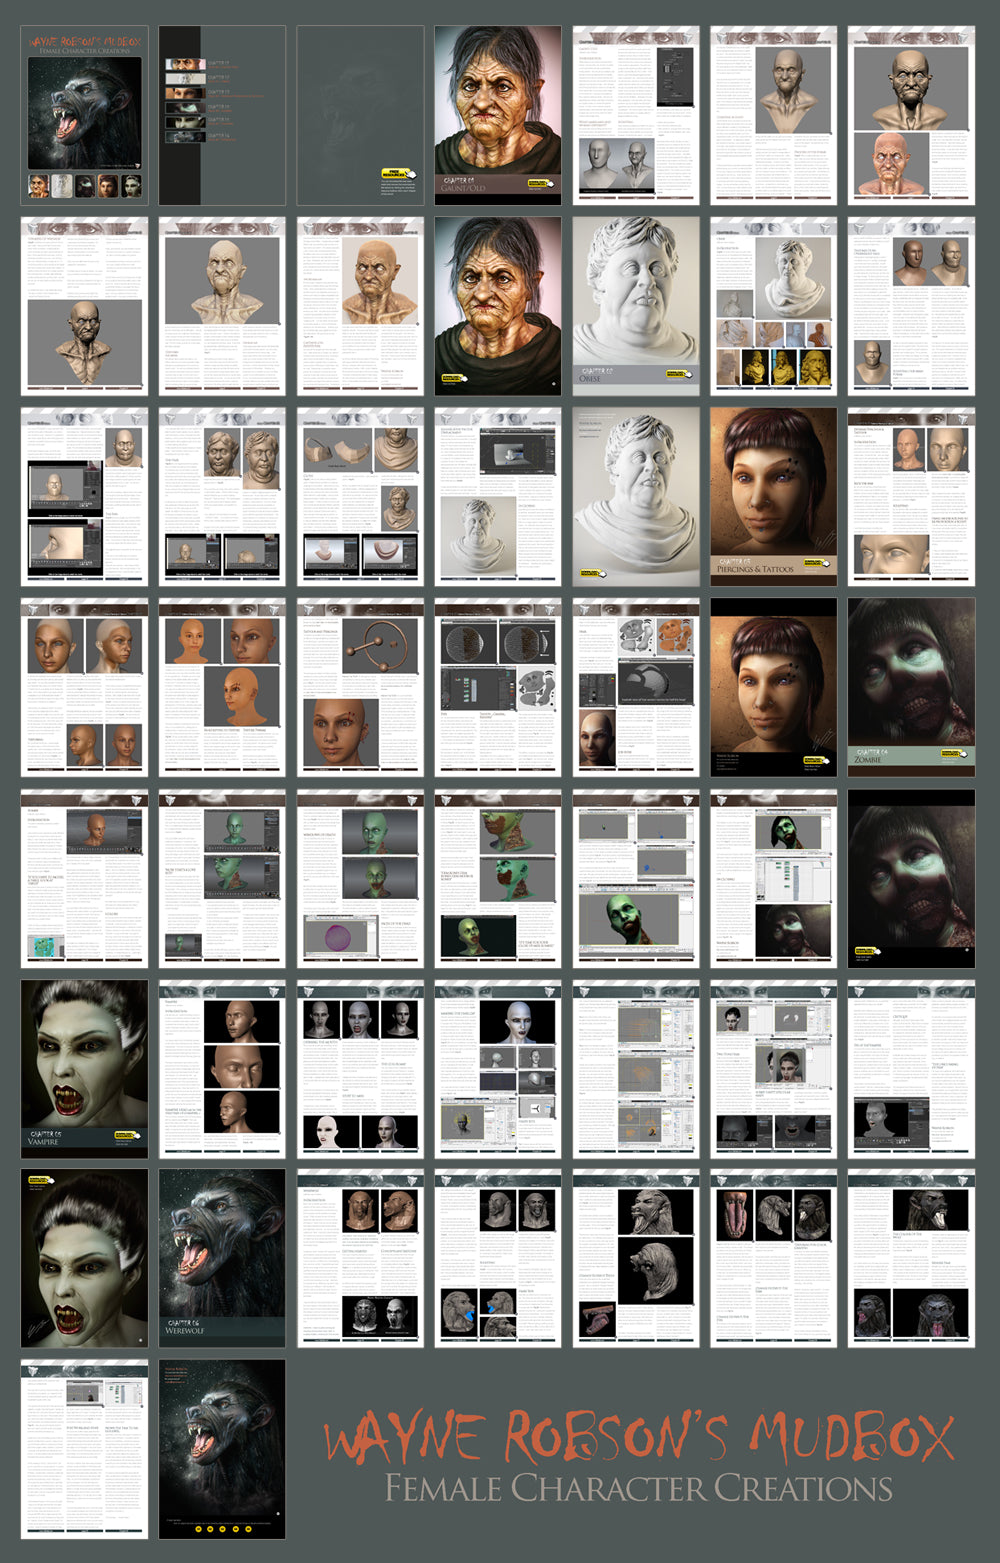Click the old woman thumbnail at the bottom of the cover
The height and width of the screenshot is (1563, 1000).
pos(38,185)
